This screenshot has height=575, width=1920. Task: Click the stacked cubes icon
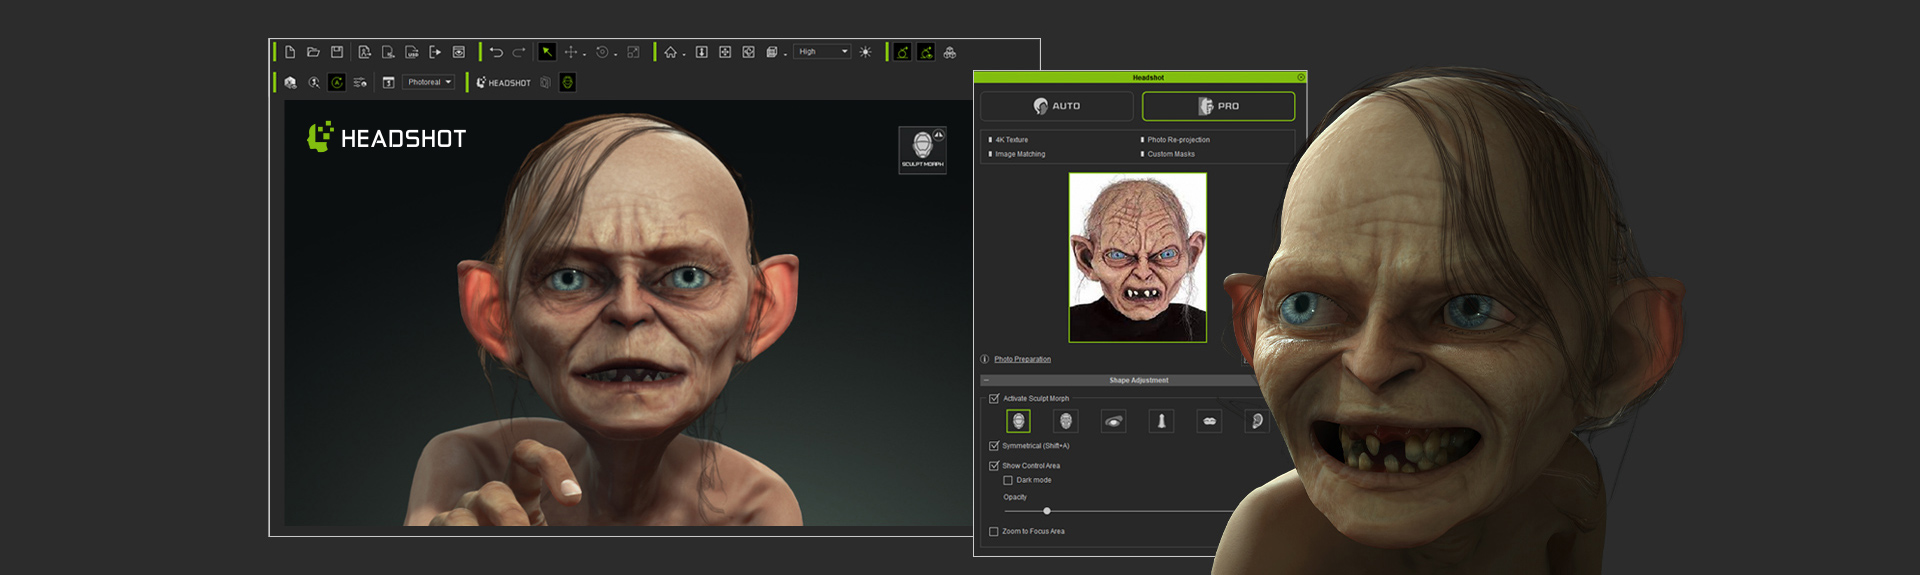point(950,52)
